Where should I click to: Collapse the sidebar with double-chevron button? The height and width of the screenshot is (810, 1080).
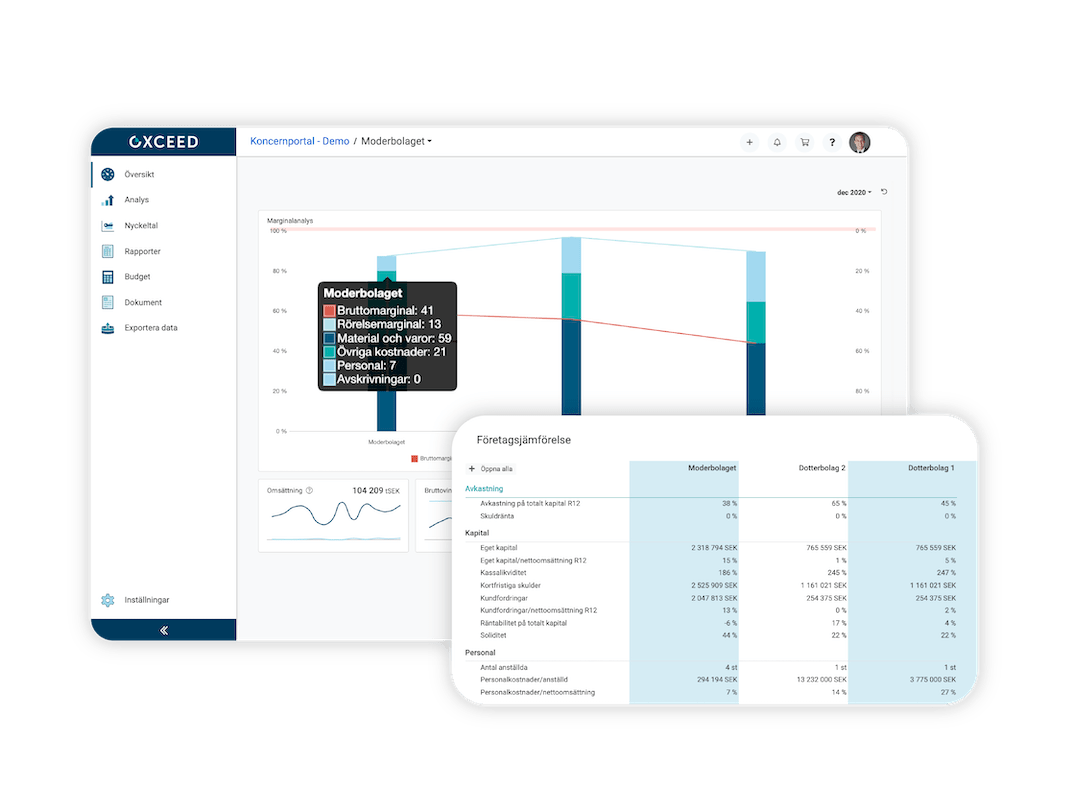point(164,631)
